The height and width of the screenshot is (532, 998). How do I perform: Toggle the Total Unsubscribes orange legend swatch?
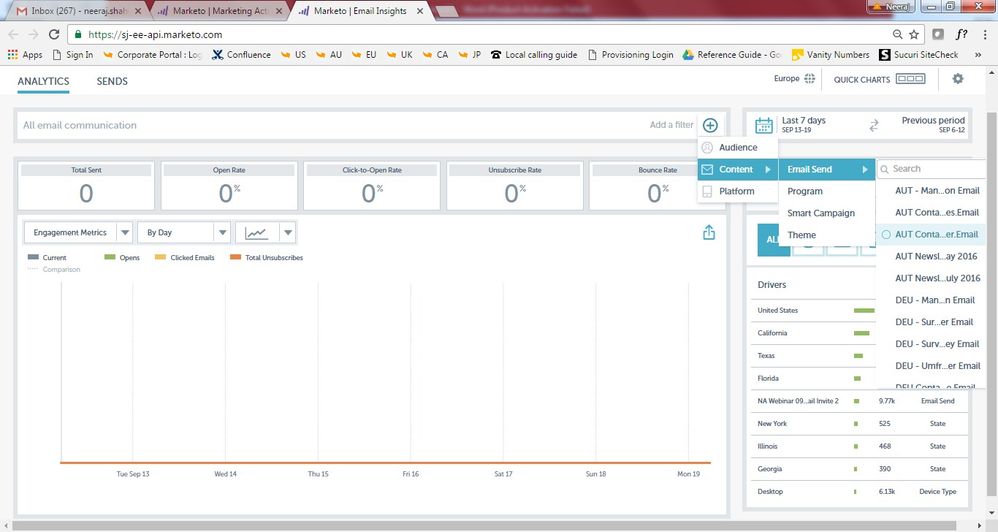236,258
